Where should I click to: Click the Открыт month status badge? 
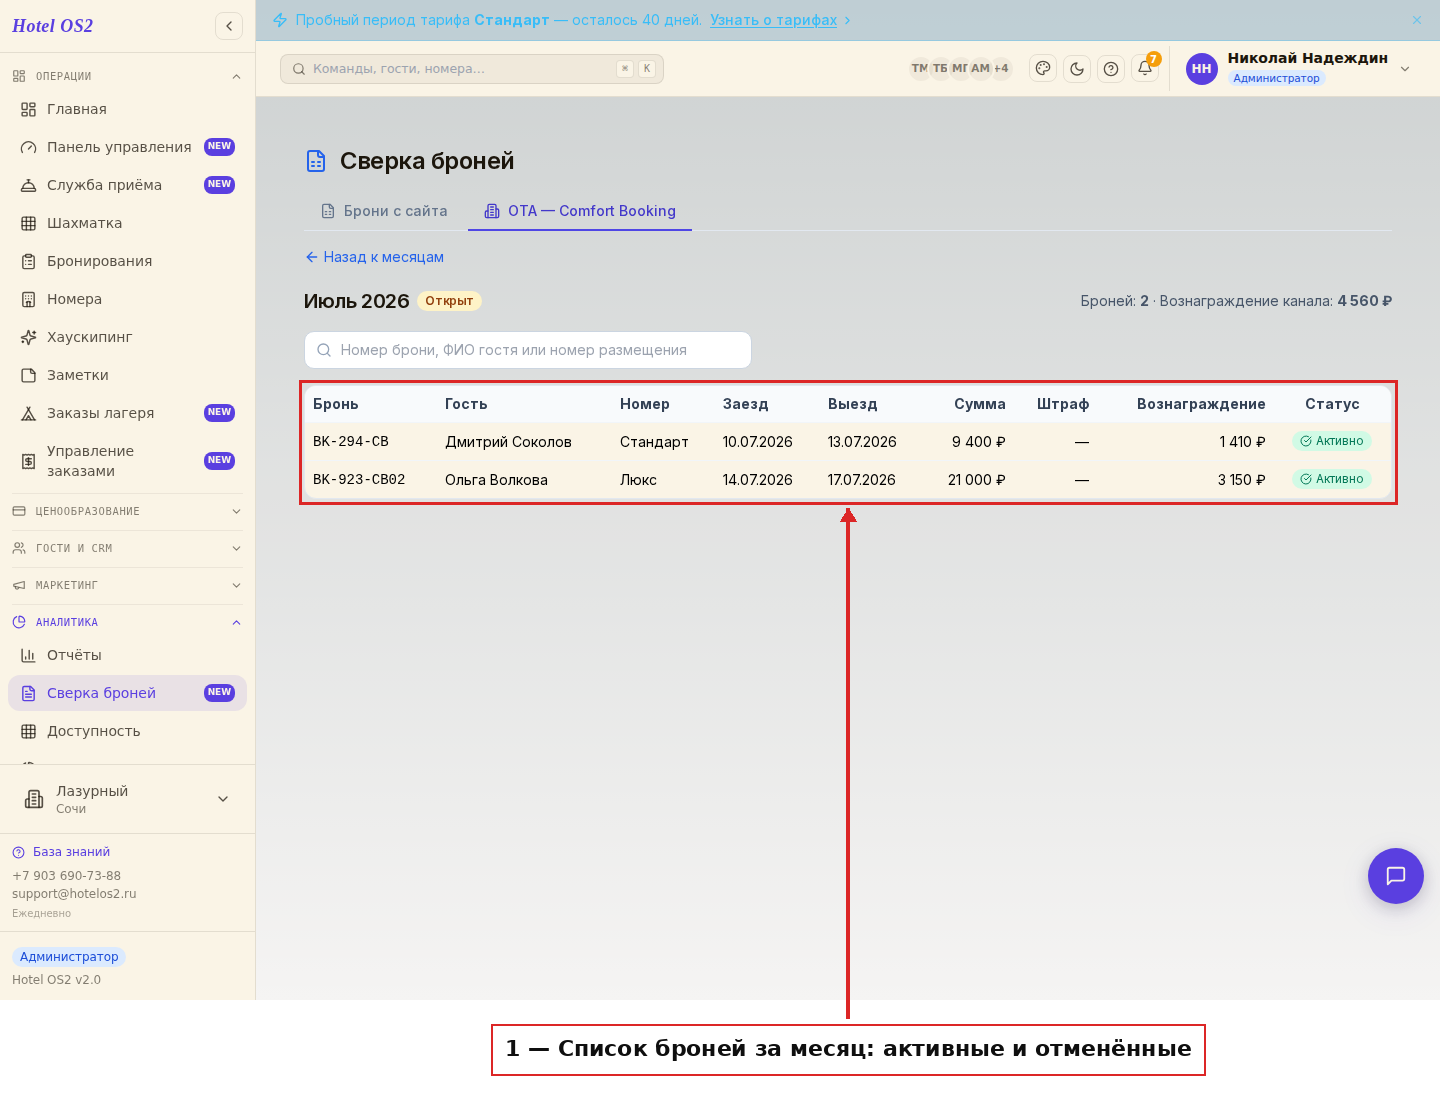click(x=449, y=301)
